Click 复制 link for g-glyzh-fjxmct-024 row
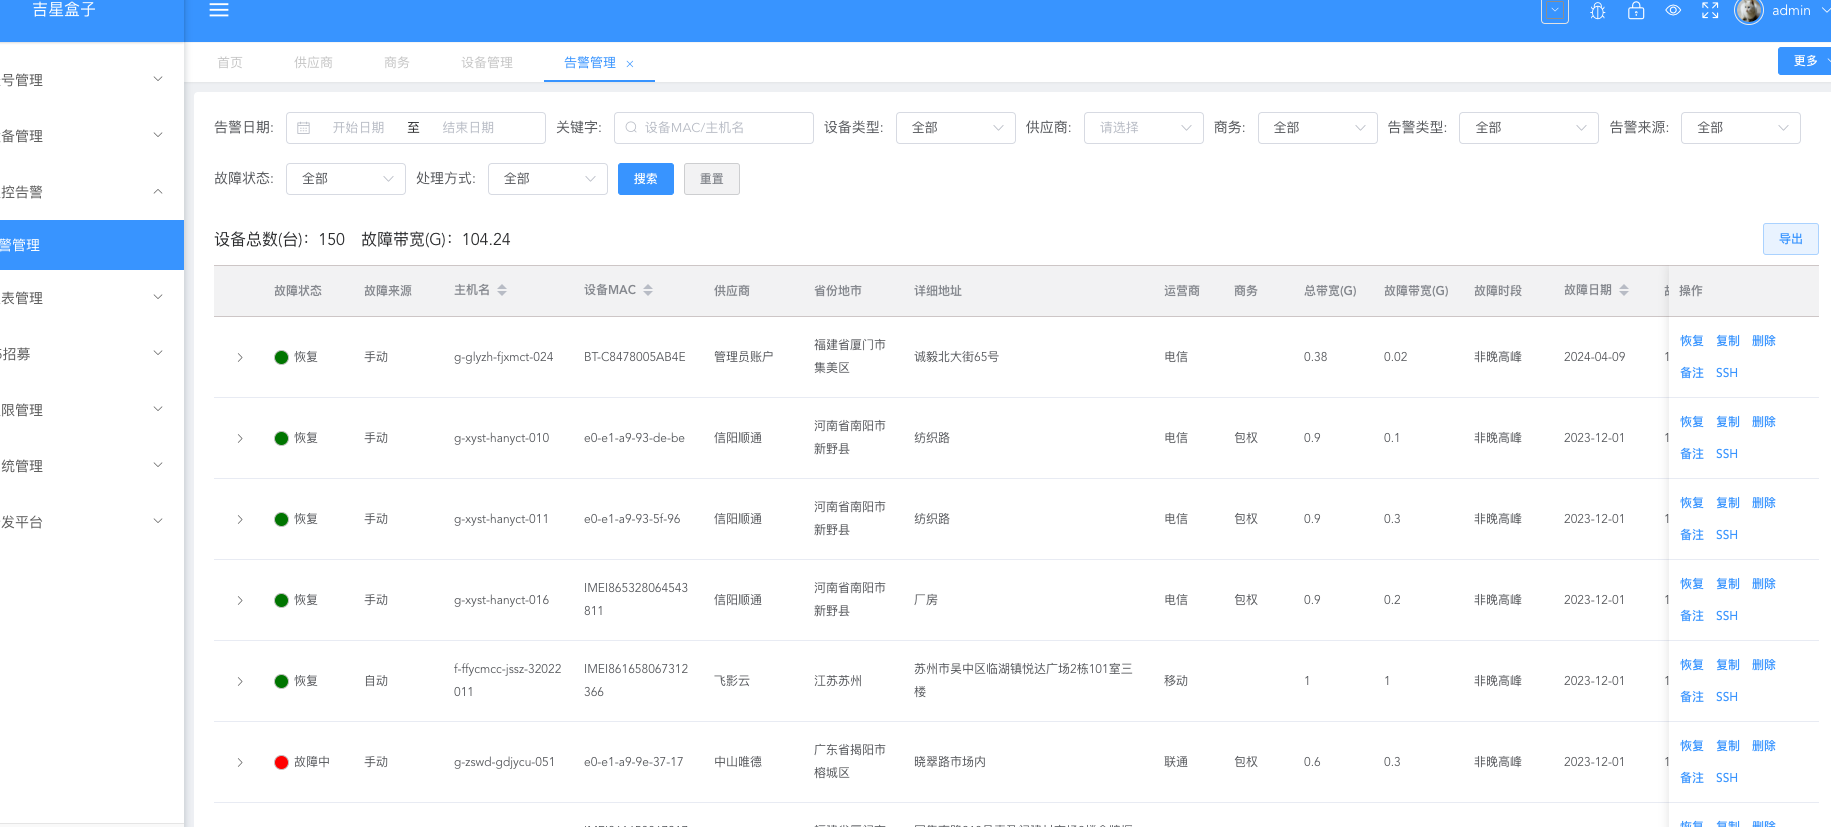The height and width of the screenshot is (827, 1831). [1728, 341]
